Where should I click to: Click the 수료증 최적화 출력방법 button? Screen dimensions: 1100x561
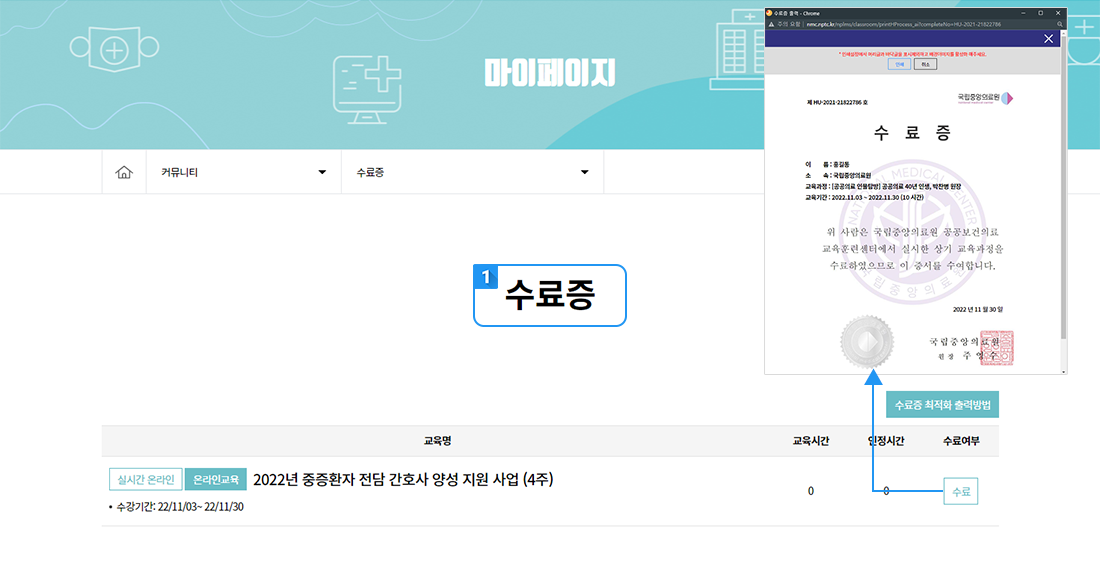click(x=942, y=405)
